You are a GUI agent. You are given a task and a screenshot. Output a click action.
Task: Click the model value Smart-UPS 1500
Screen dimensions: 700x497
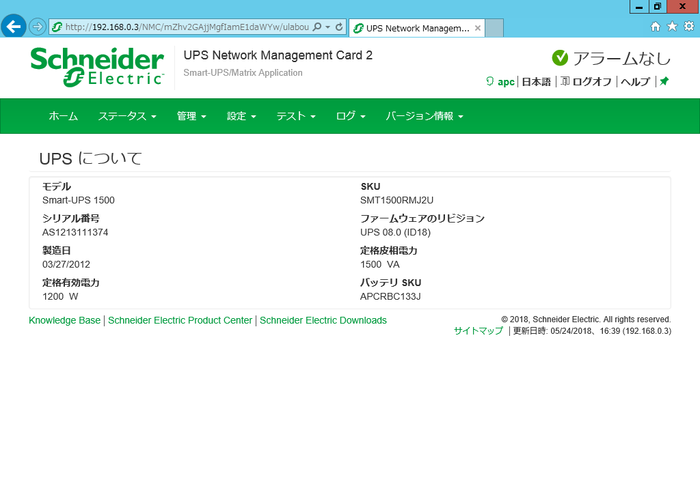point(79,200)
